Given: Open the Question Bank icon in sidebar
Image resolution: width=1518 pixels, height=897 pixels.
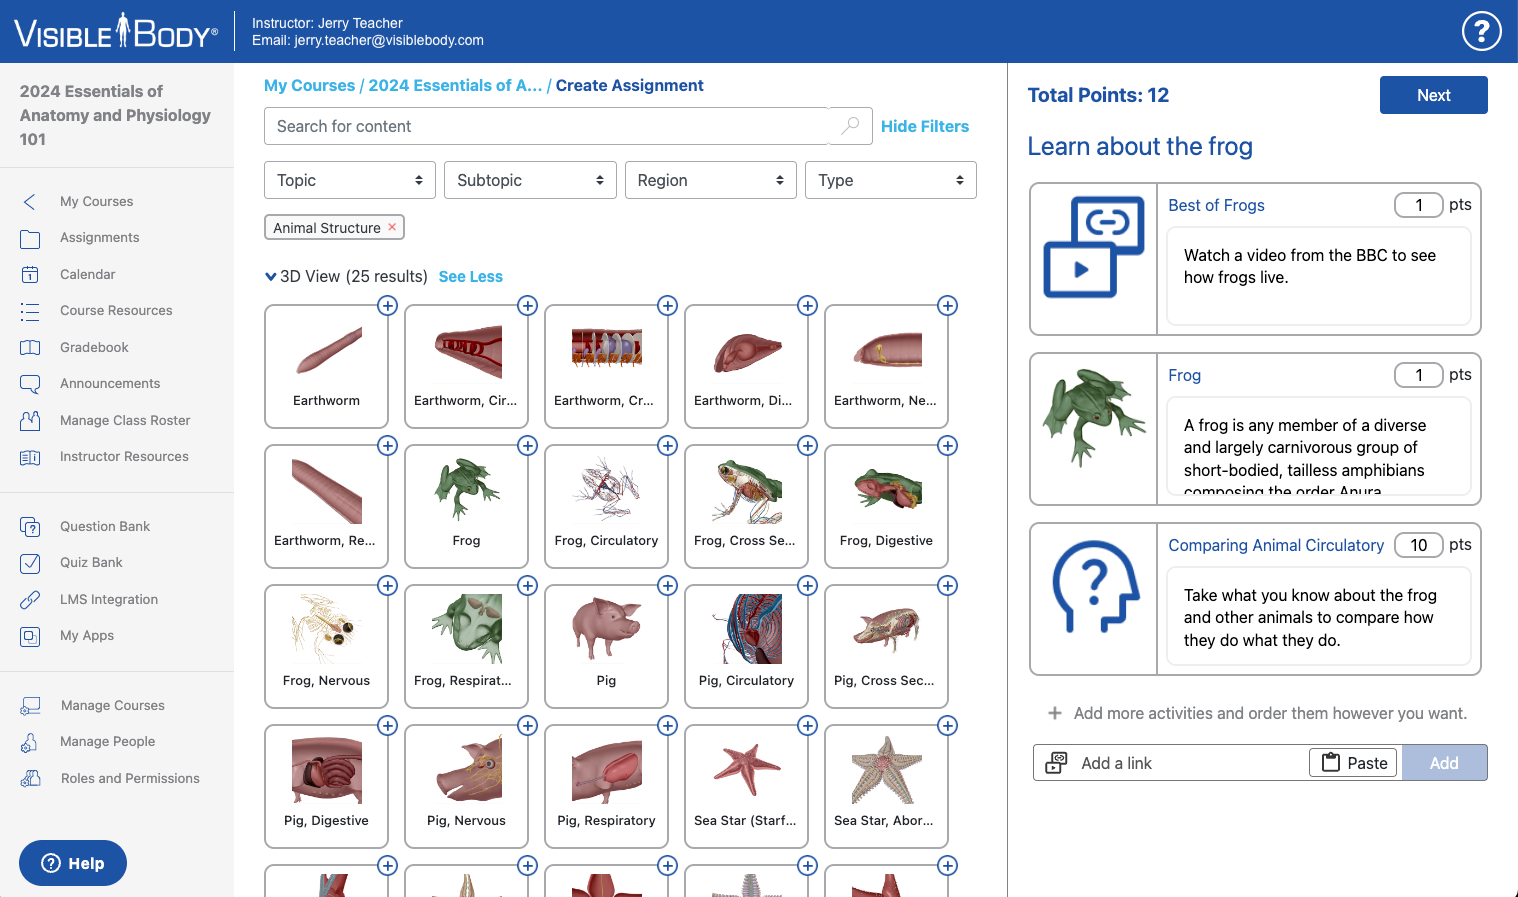Looking at the screenshot, I should 30,527.
